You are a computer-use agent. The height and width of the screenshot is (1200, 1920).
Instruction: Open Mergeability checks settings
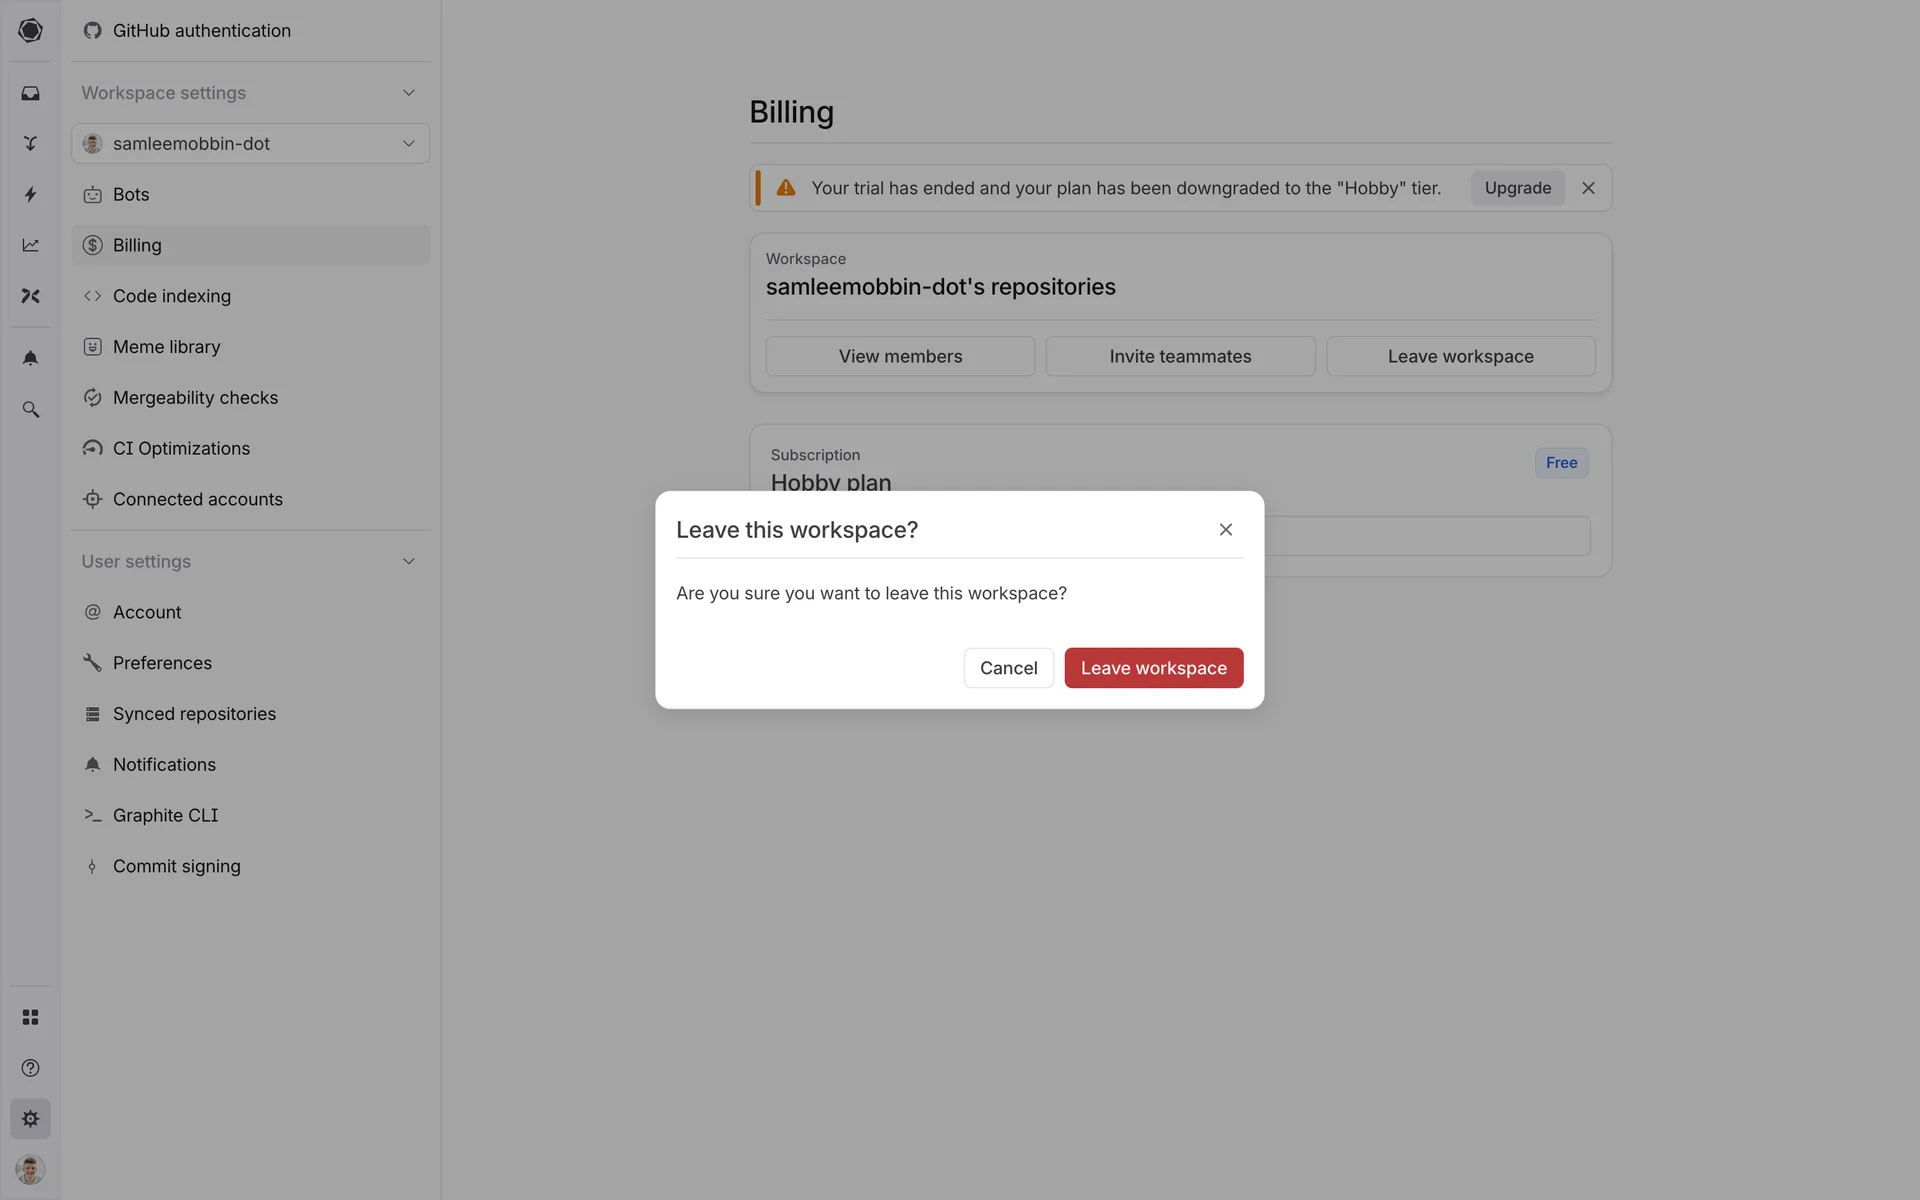click(195, 398)
